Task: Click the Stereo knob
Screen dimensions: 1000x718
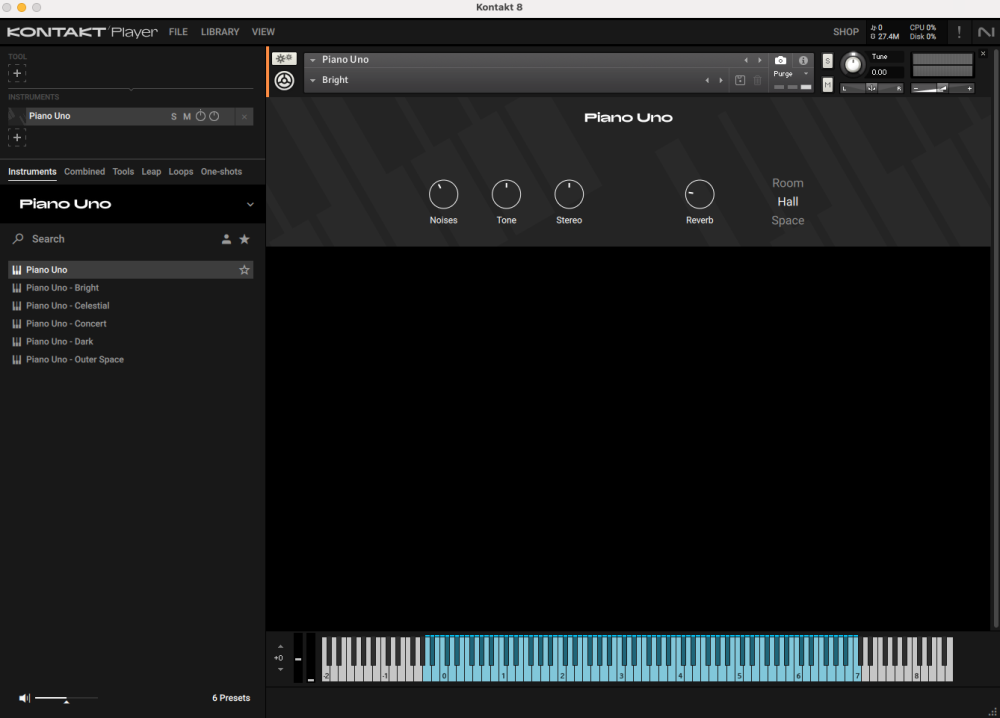Action: click(569, 194)
